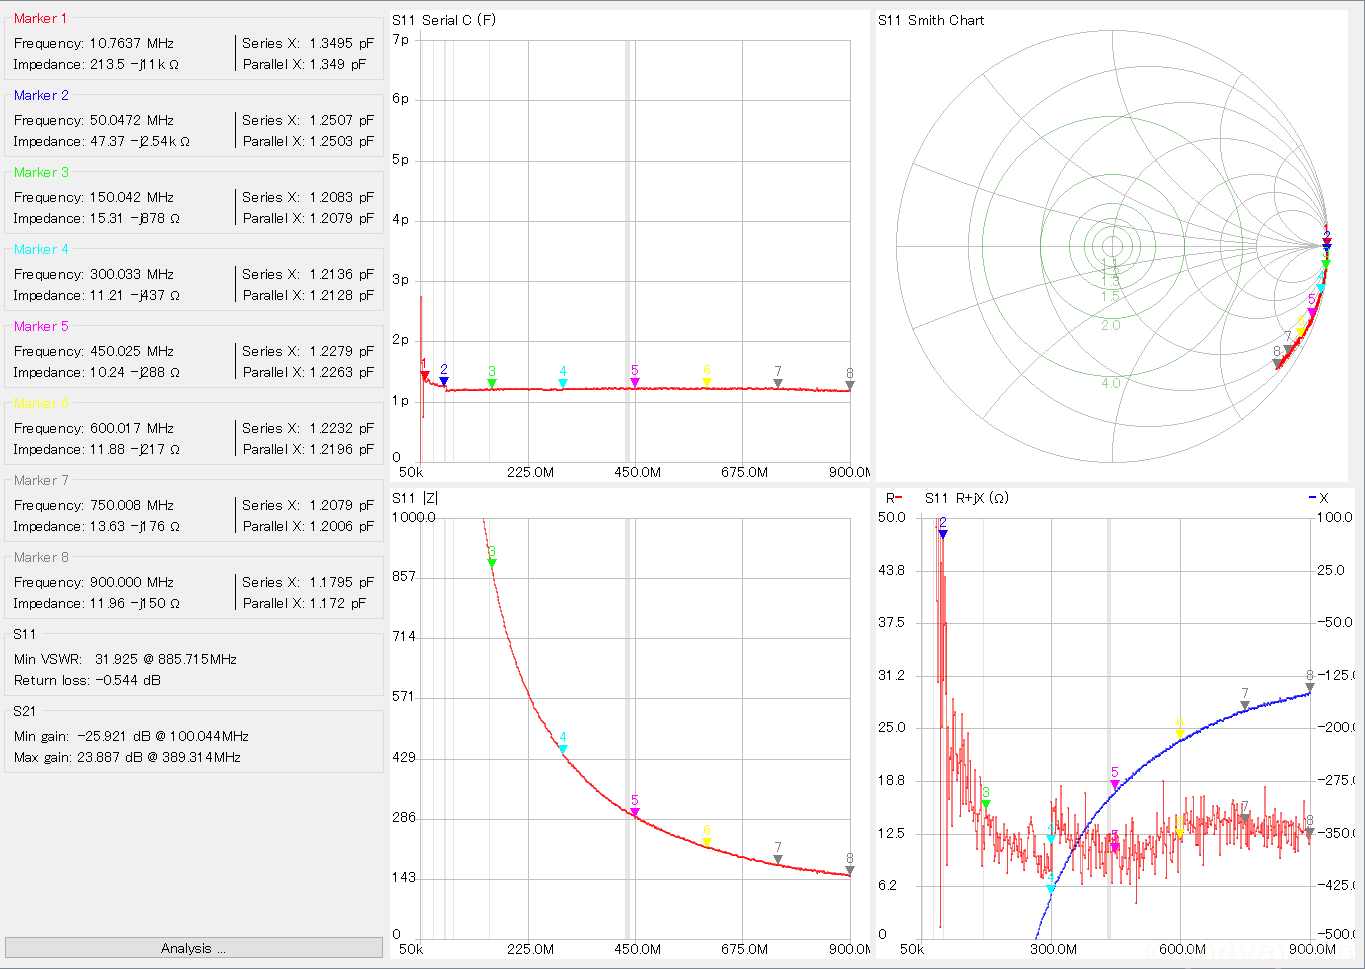
Task: Select green marker 3 on Serial C chart
Action: tap(492, 383)
